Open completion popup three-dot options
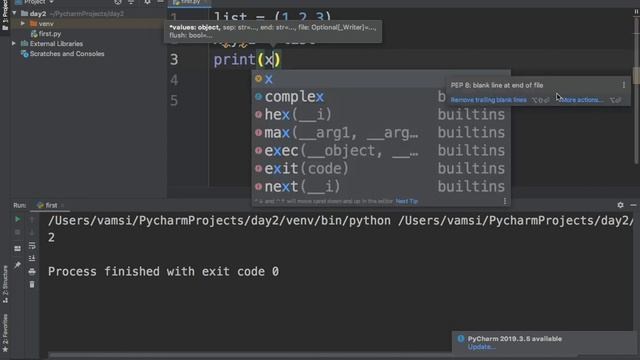This screenshot has height=360, width=640. (x=504, y=201)
